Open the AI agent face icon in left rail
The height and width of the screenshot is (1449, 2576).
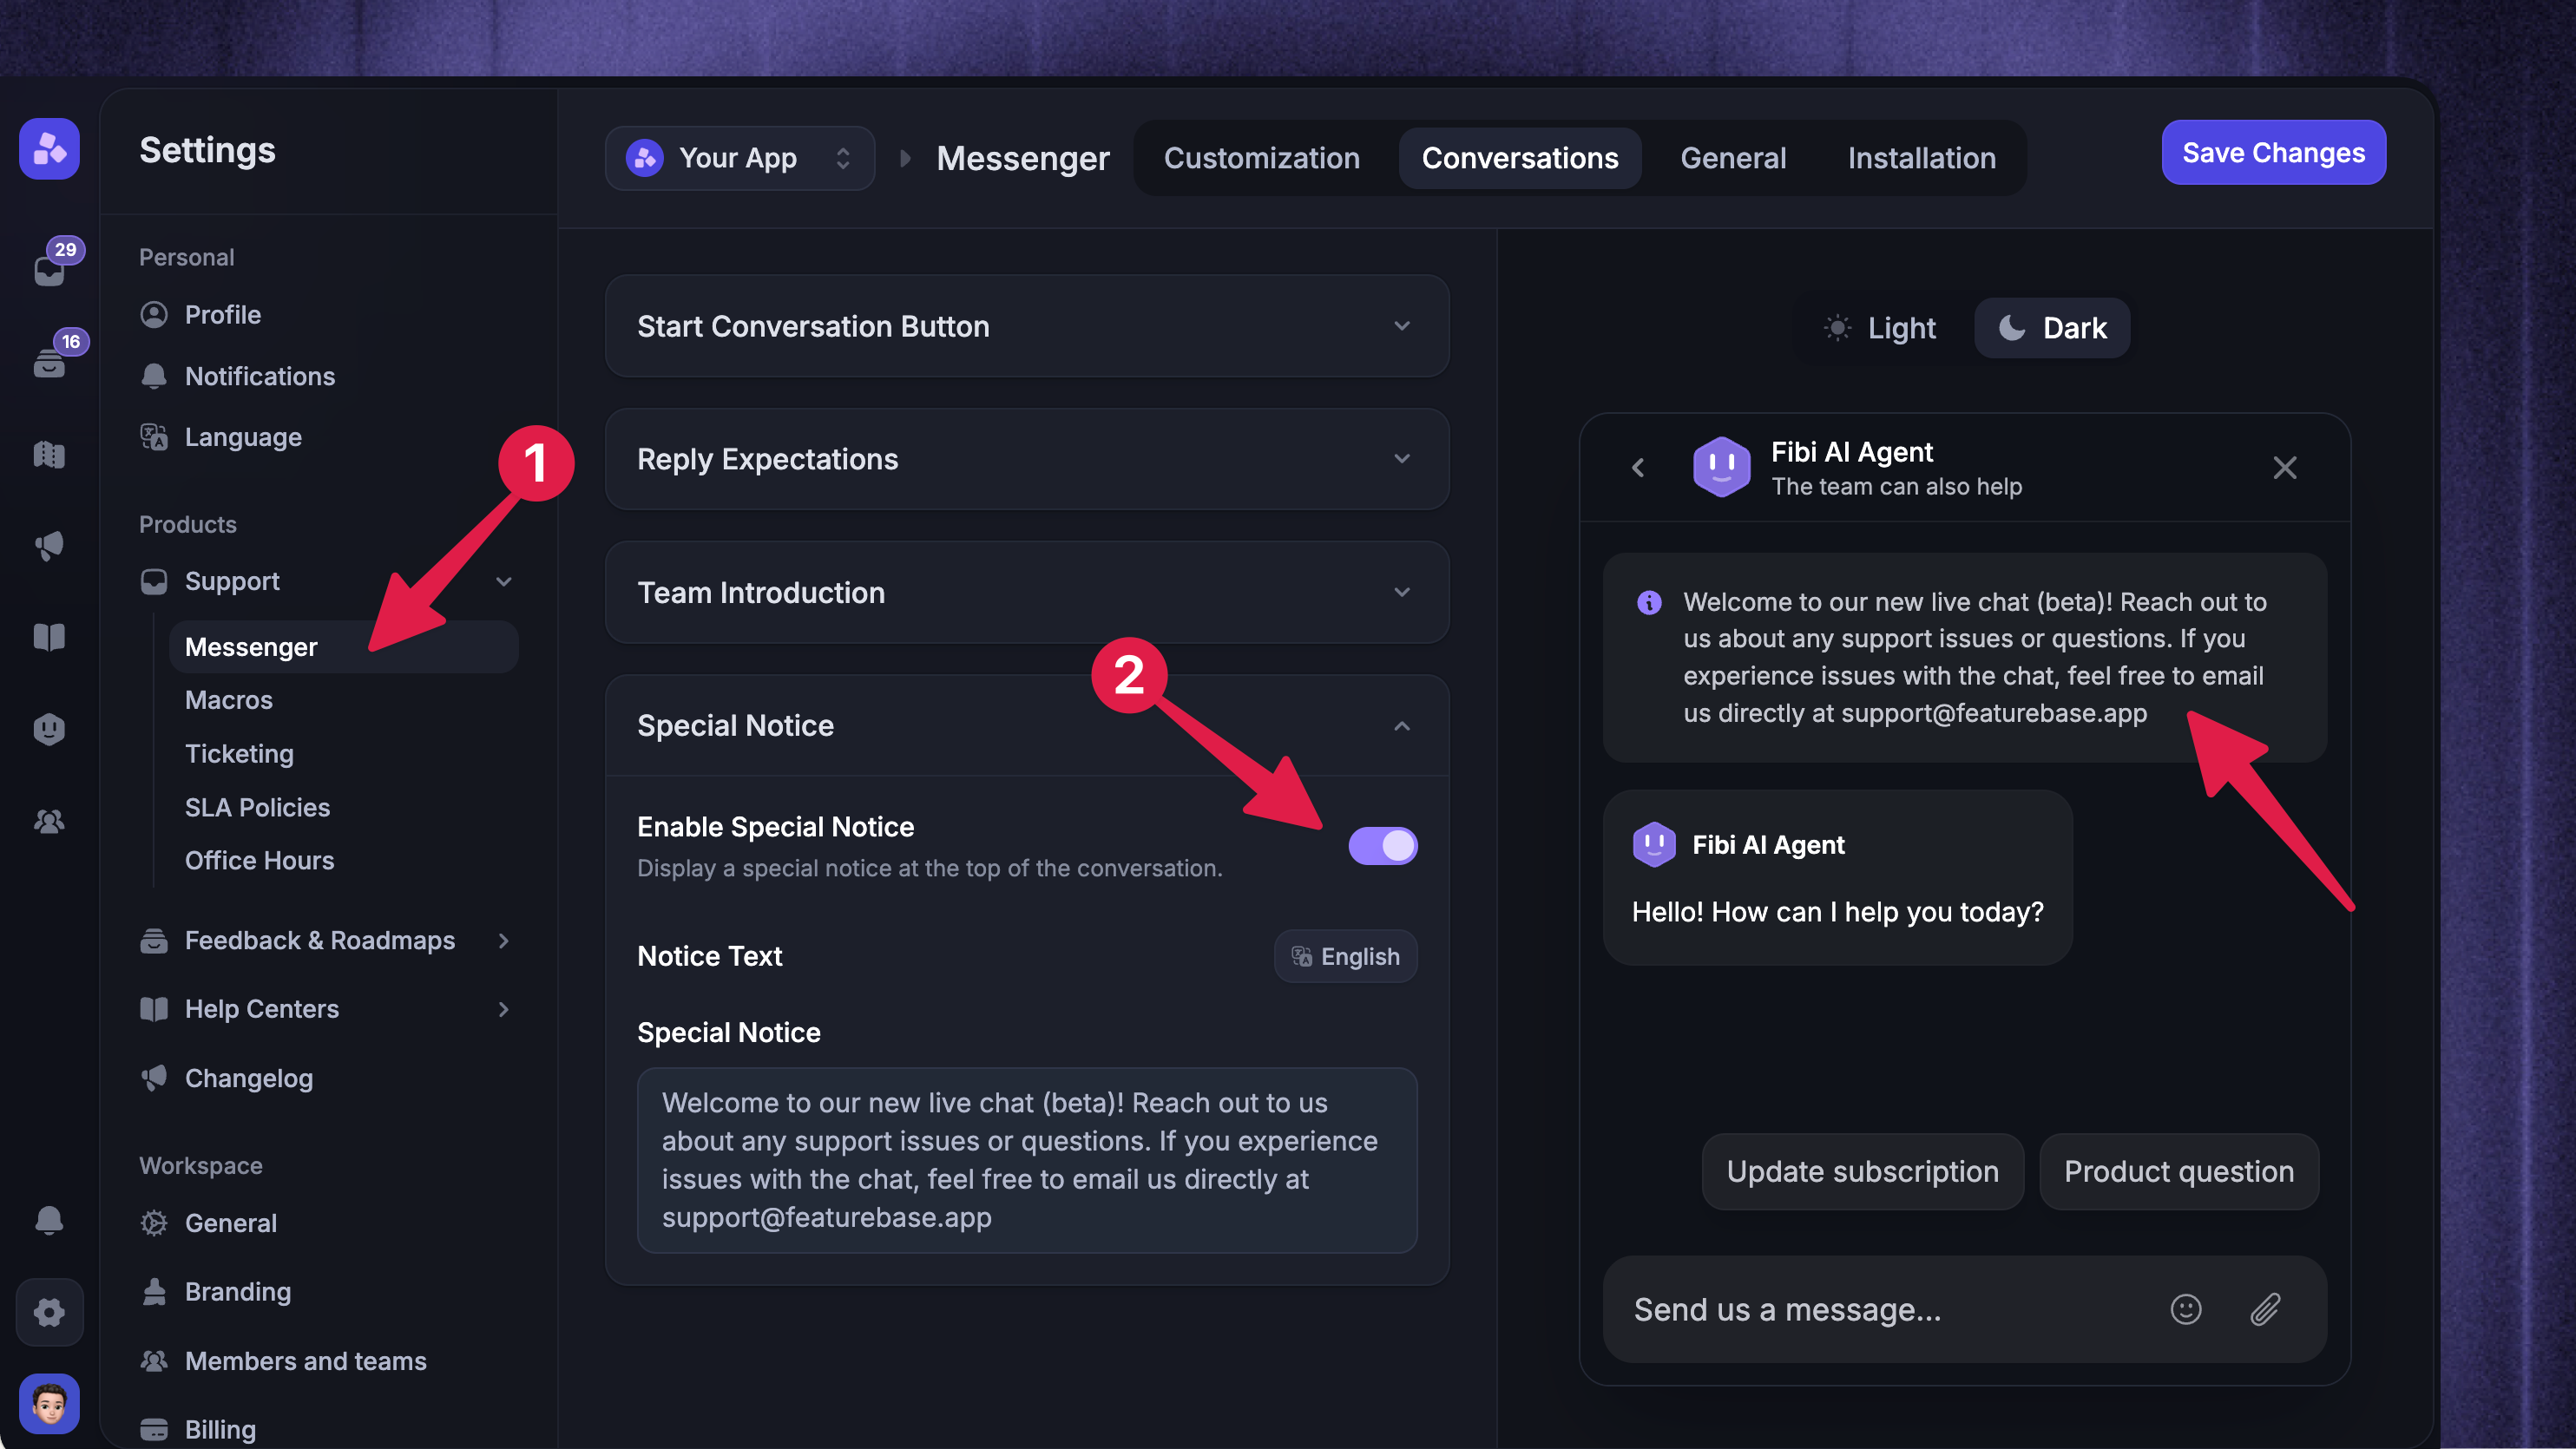pos(49,729)
